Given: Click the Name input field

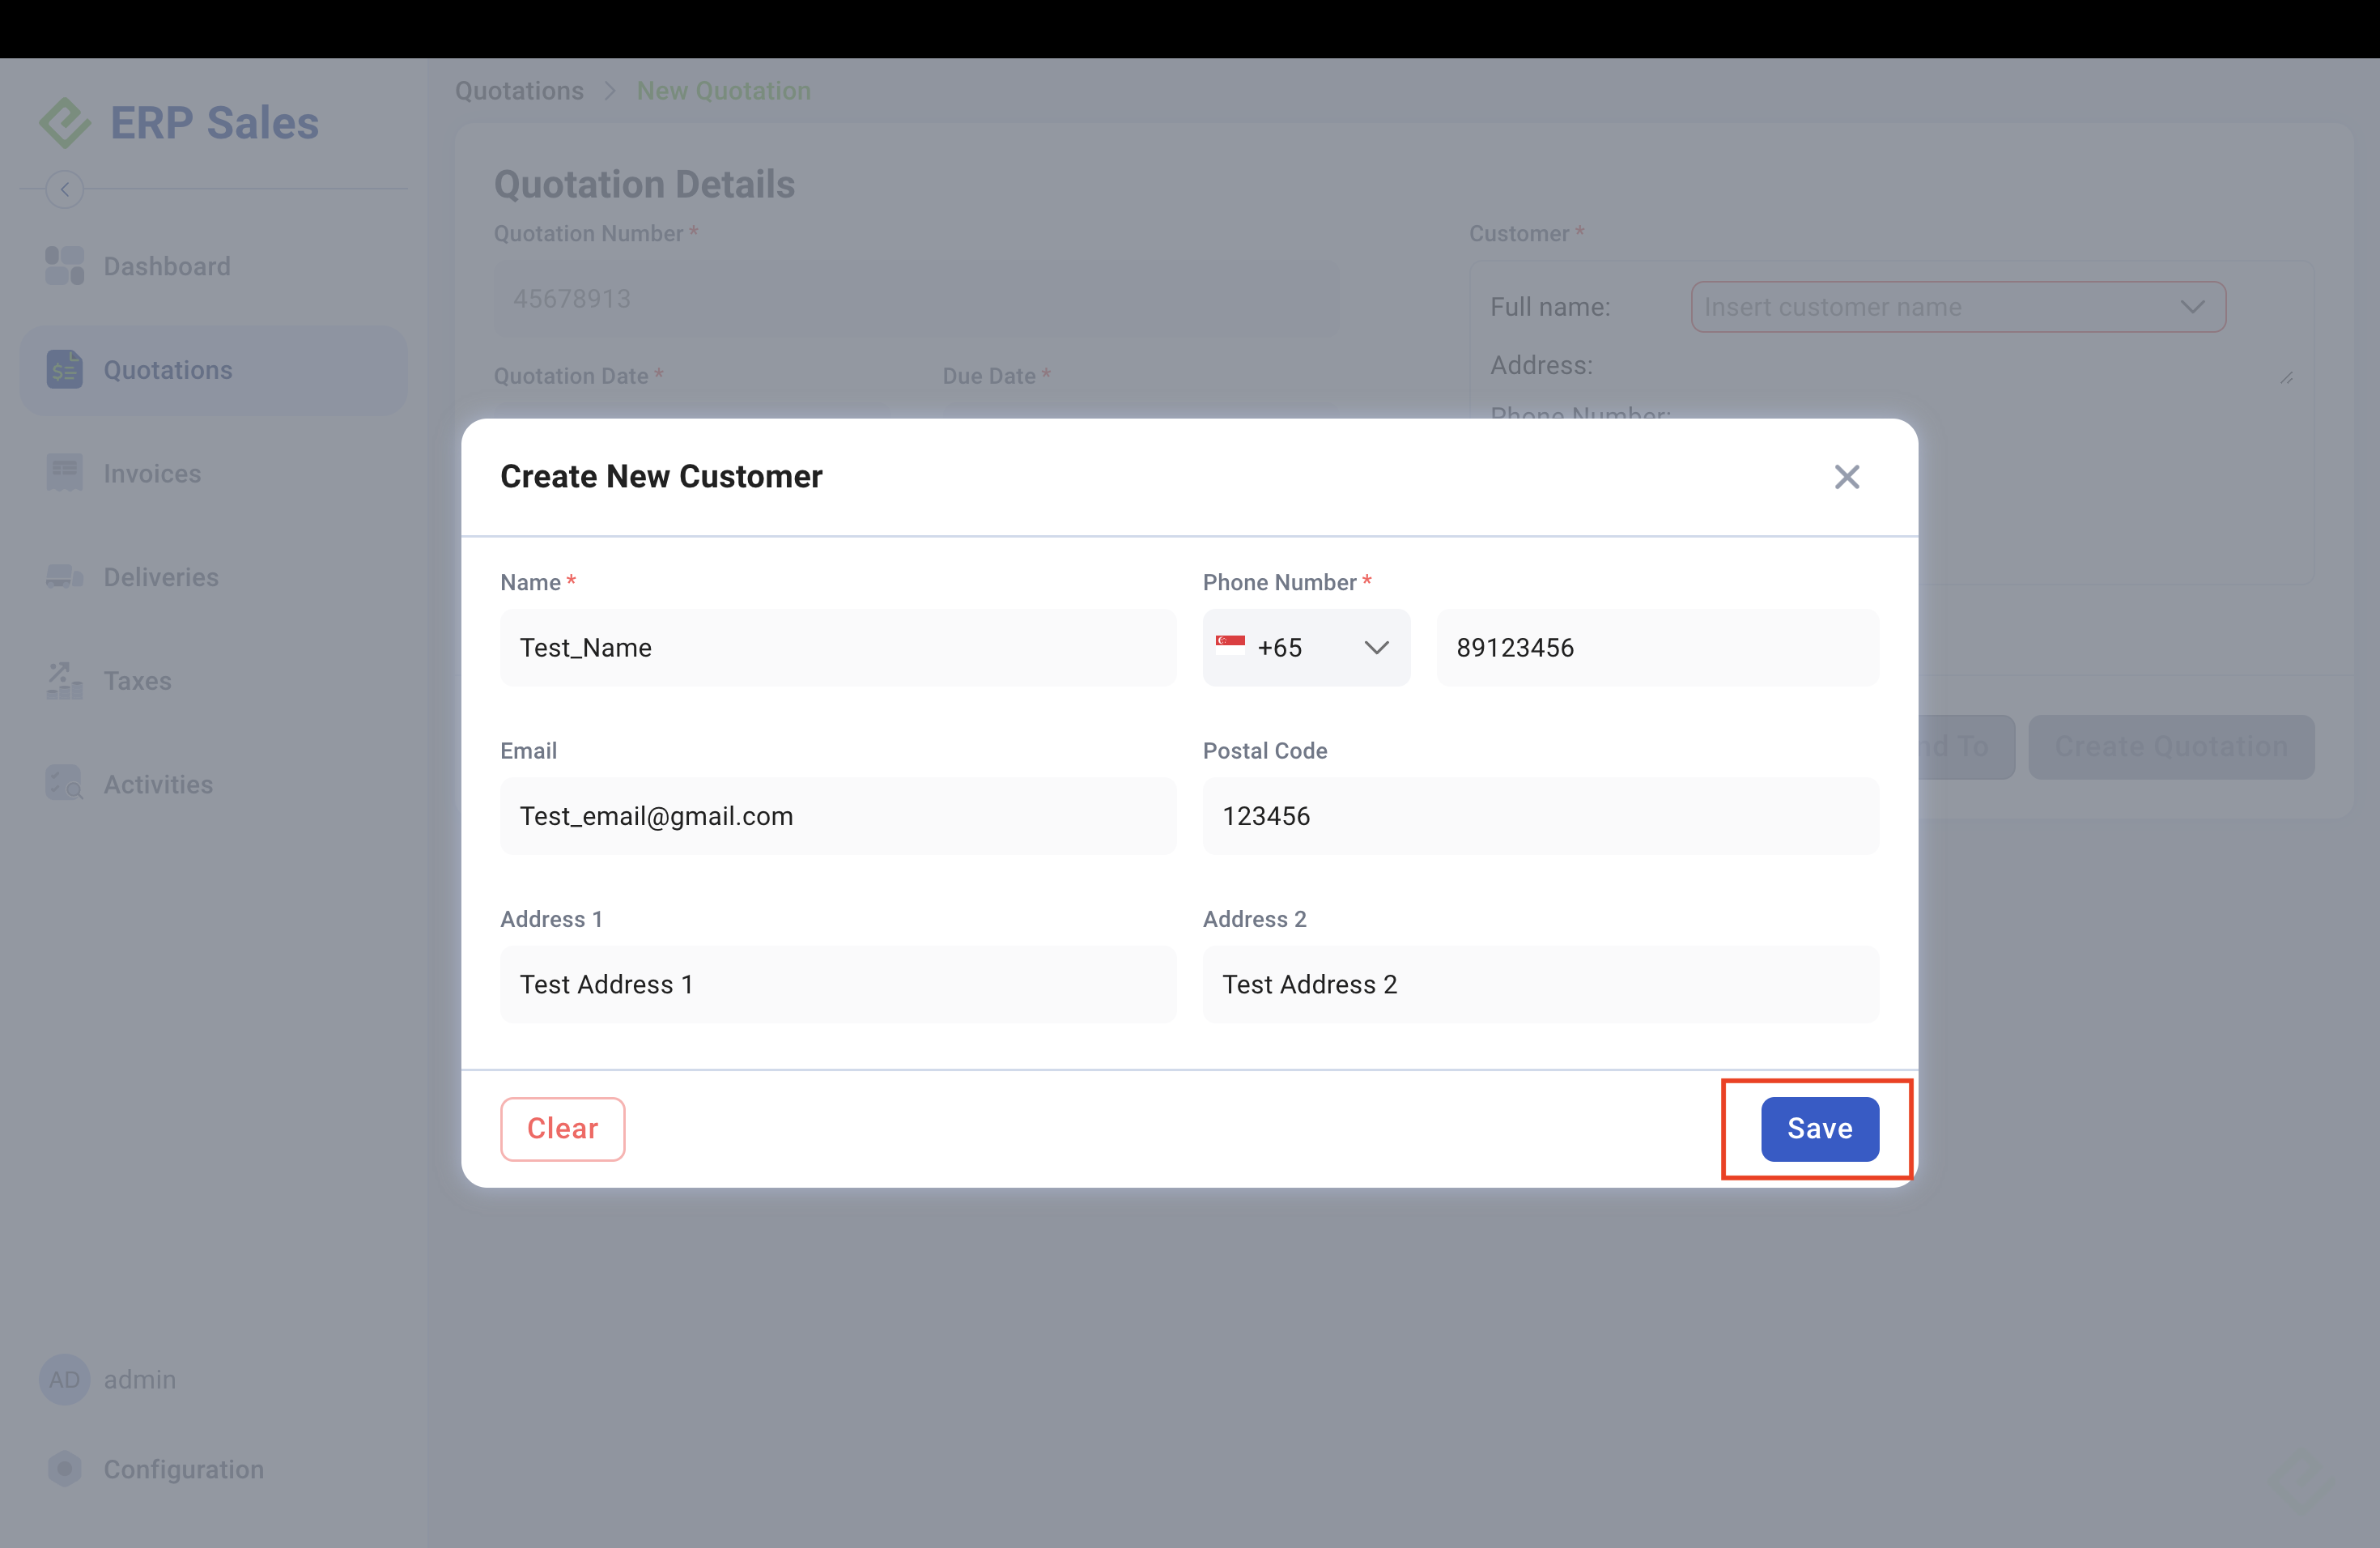Looking at the screenshot, I should click(838, 648).
